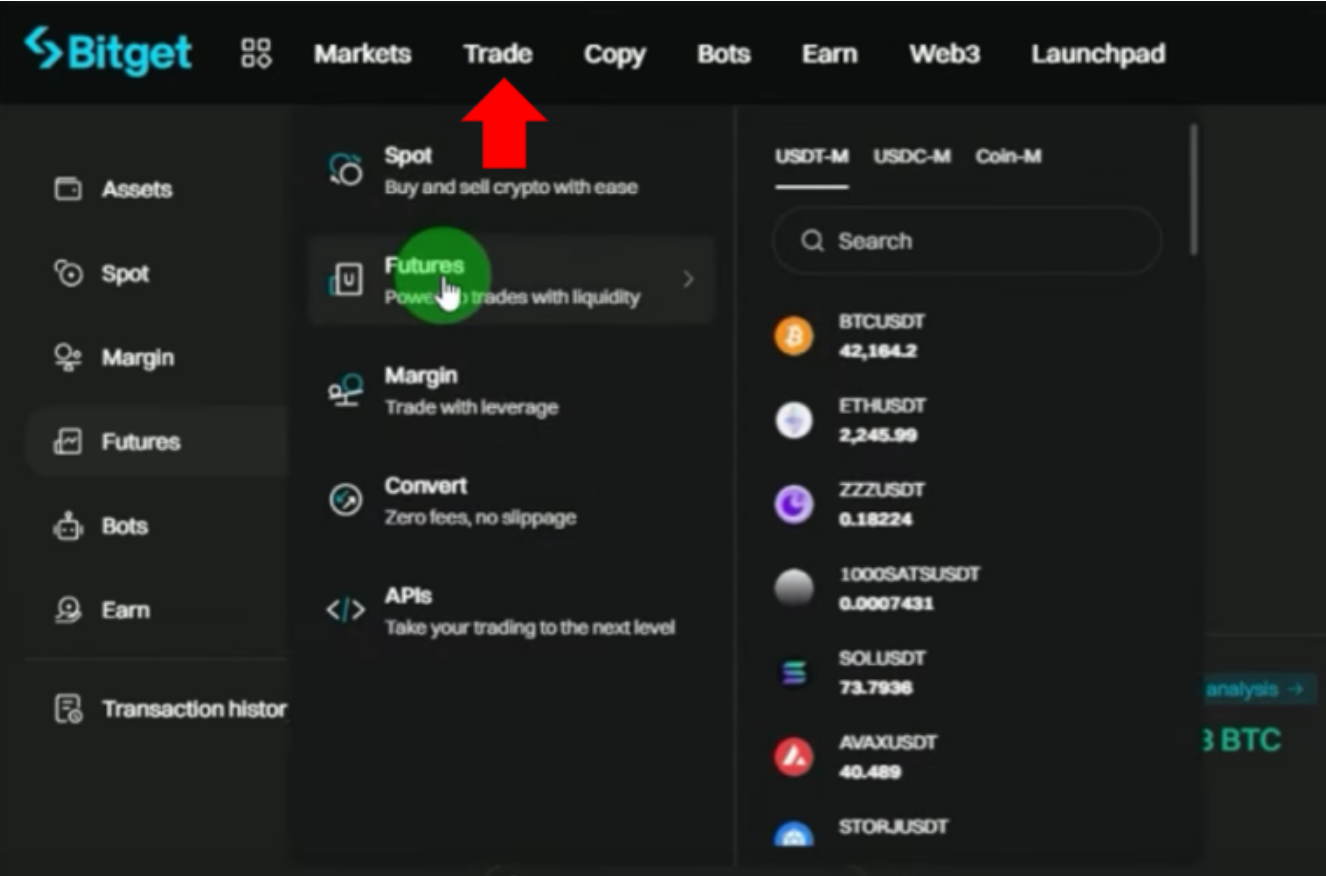Open the Launchpad menu
Image resolution: width=1326 pixels, height=876 pixels.
(1098, 54)
